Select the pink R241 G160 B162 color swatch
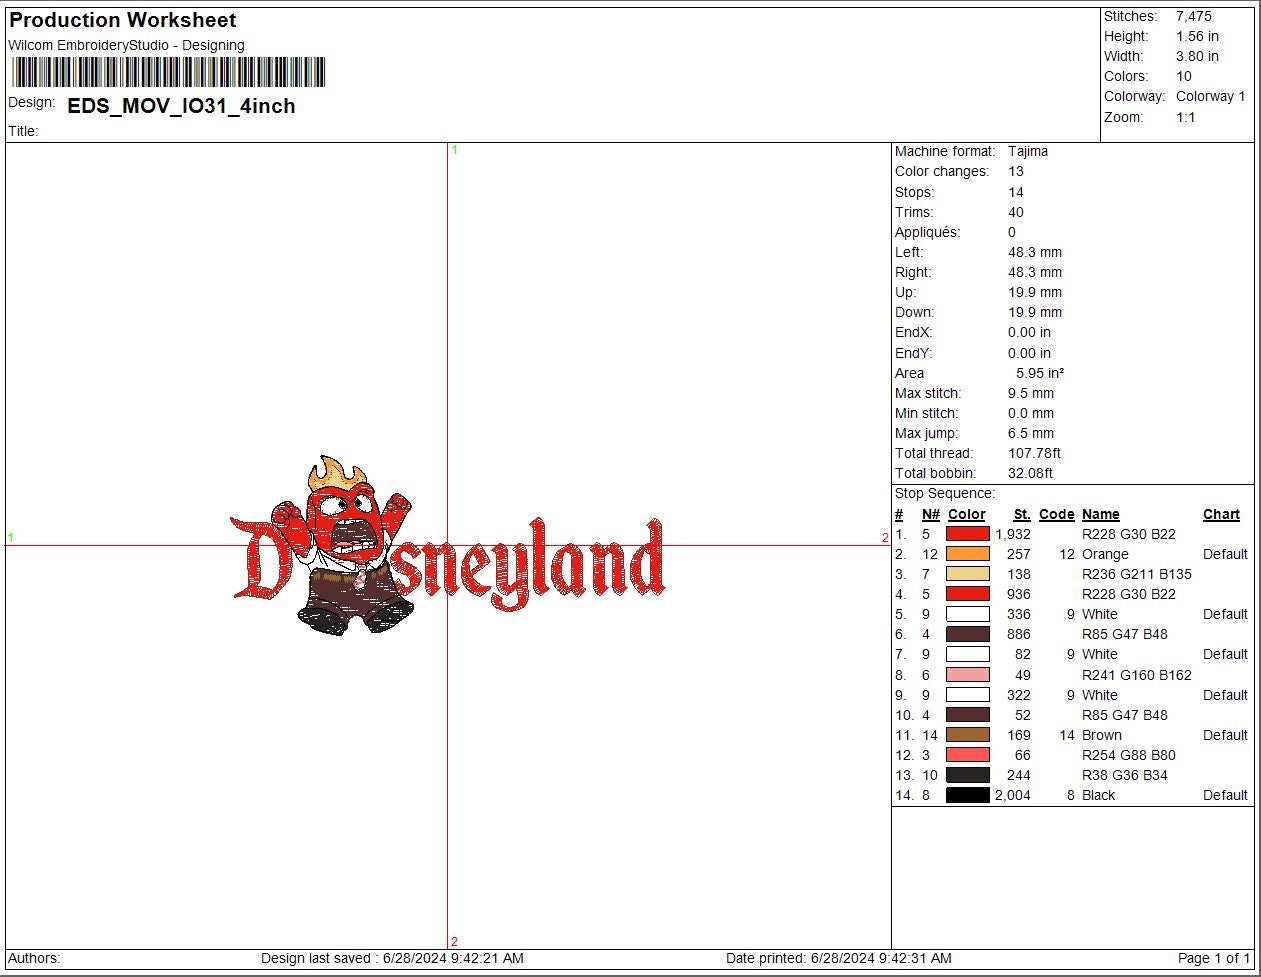The width and height of the screenshot is (1261, 977). (966, 675)
